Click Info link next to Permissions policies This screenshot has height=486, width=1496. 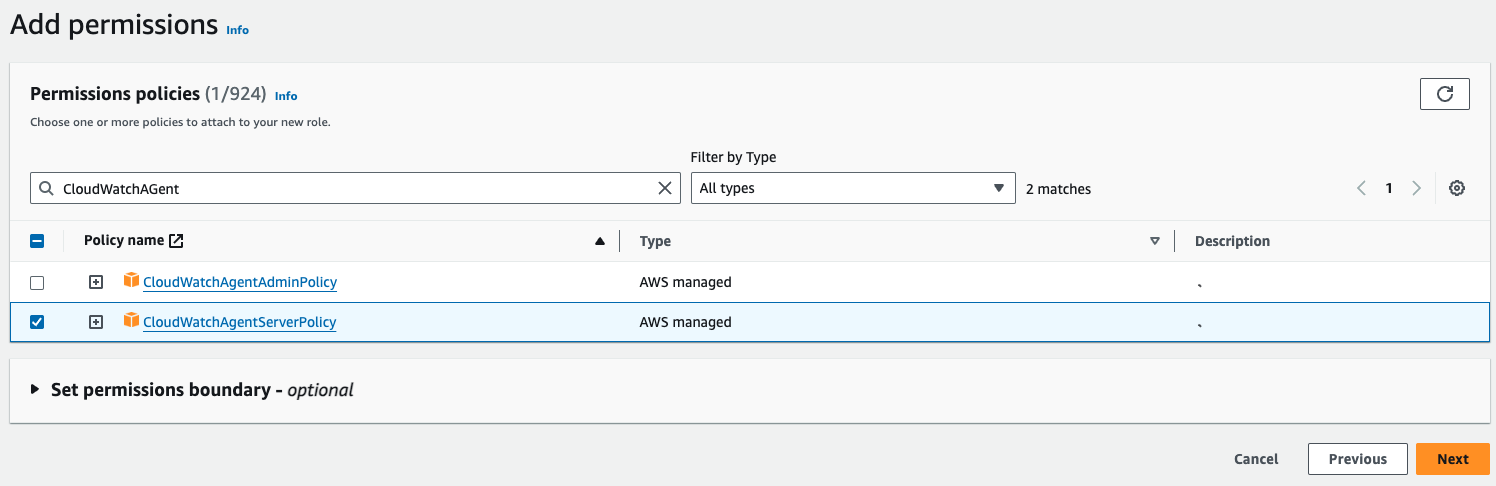click(286, 96)
